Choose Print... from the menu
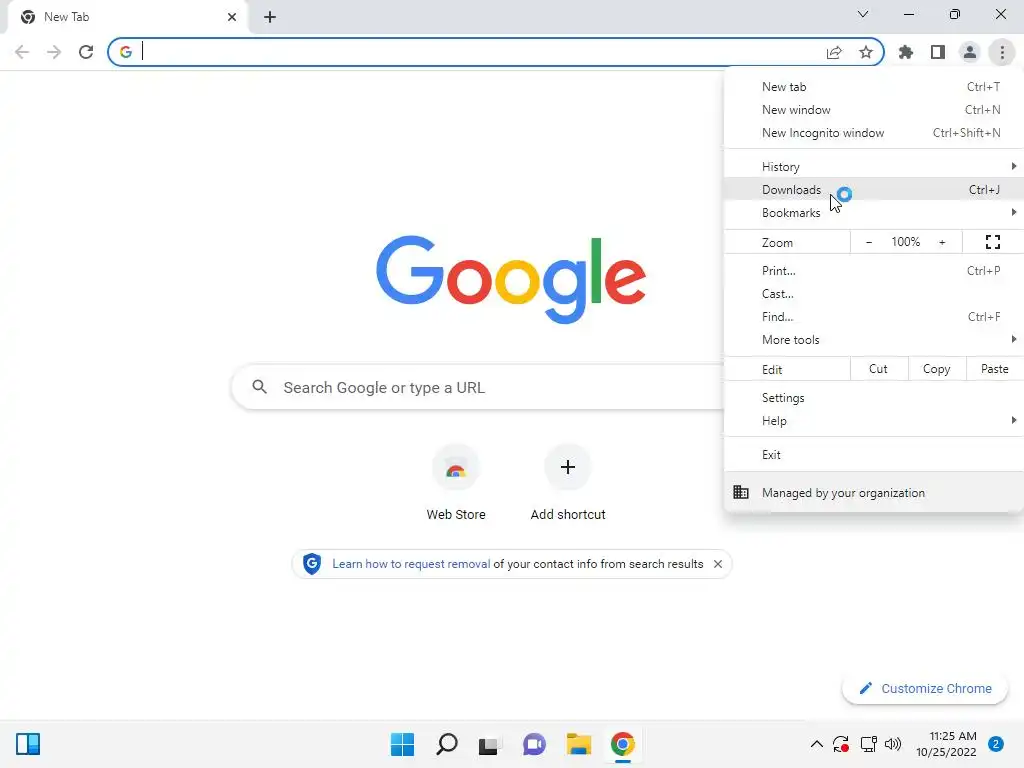Screen dimensions: 1024x768 (874, 270)
